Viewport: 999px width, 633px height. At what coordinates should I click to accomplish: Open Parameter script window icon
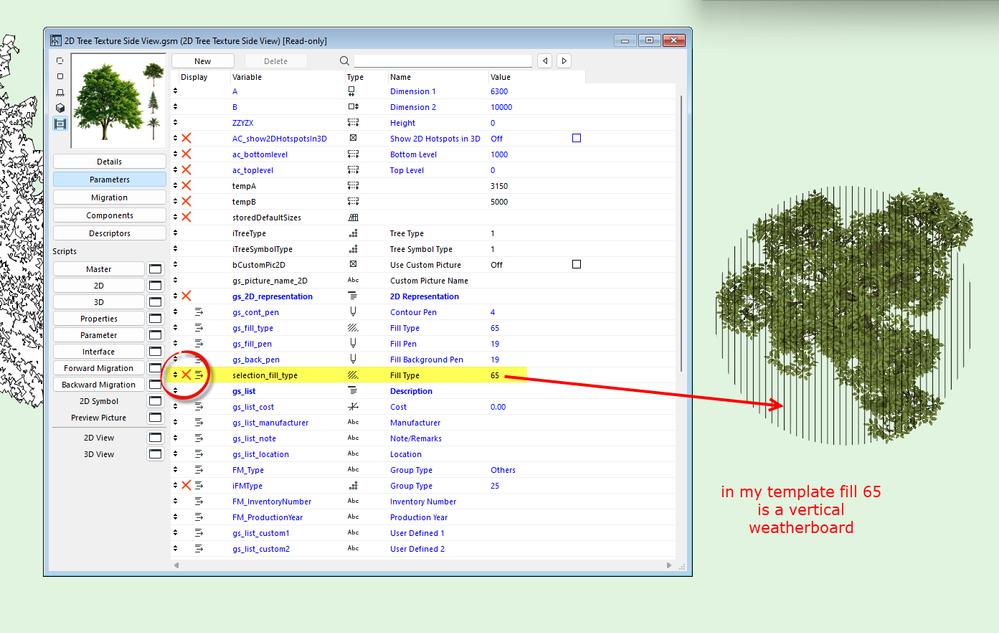tap(155, 335)
